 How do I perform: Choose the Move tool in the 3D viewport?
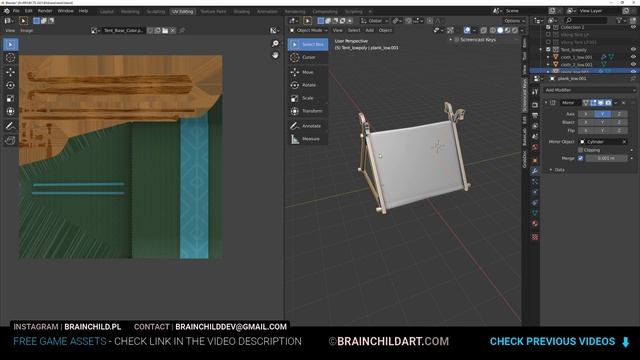308,72
